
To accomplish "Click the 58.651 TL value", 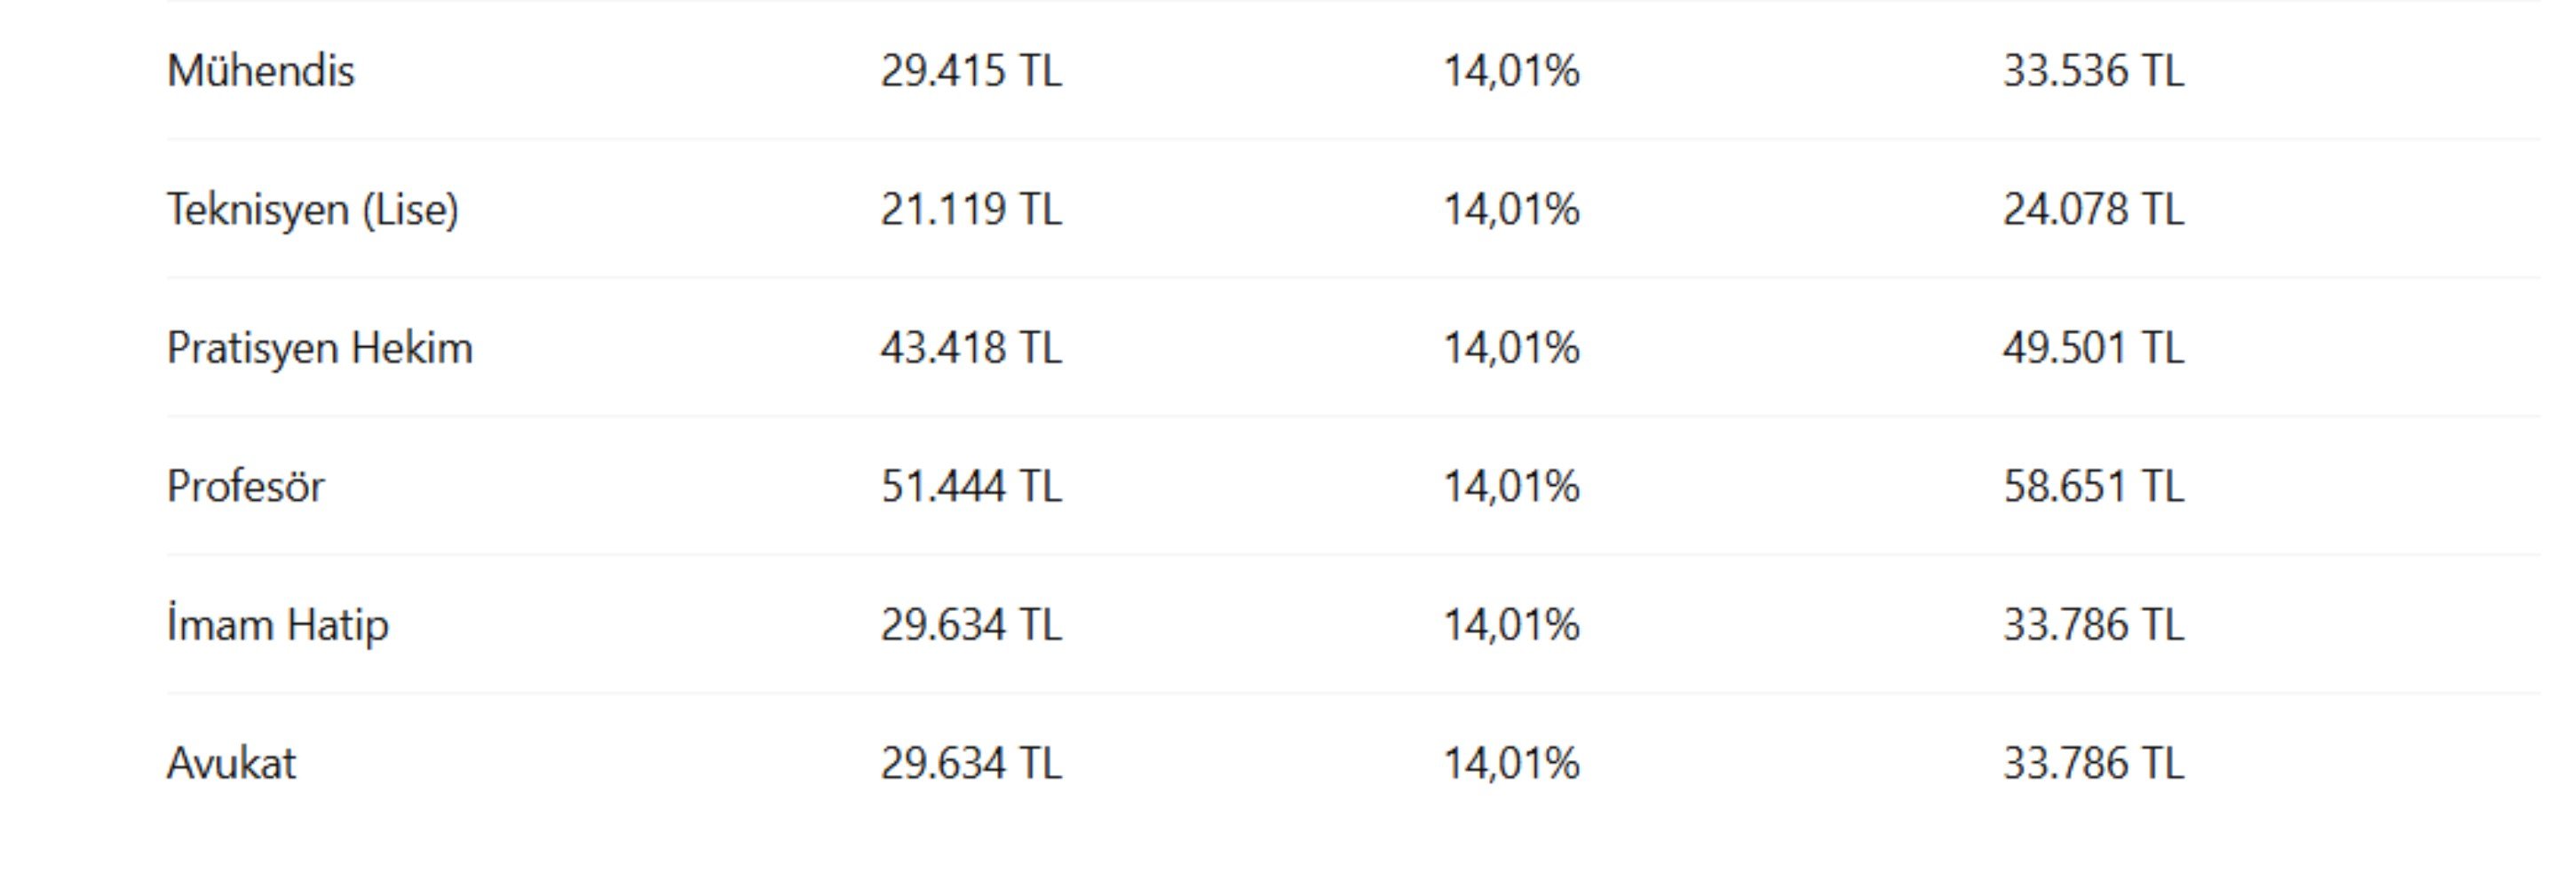I will tap(2093, 486).
